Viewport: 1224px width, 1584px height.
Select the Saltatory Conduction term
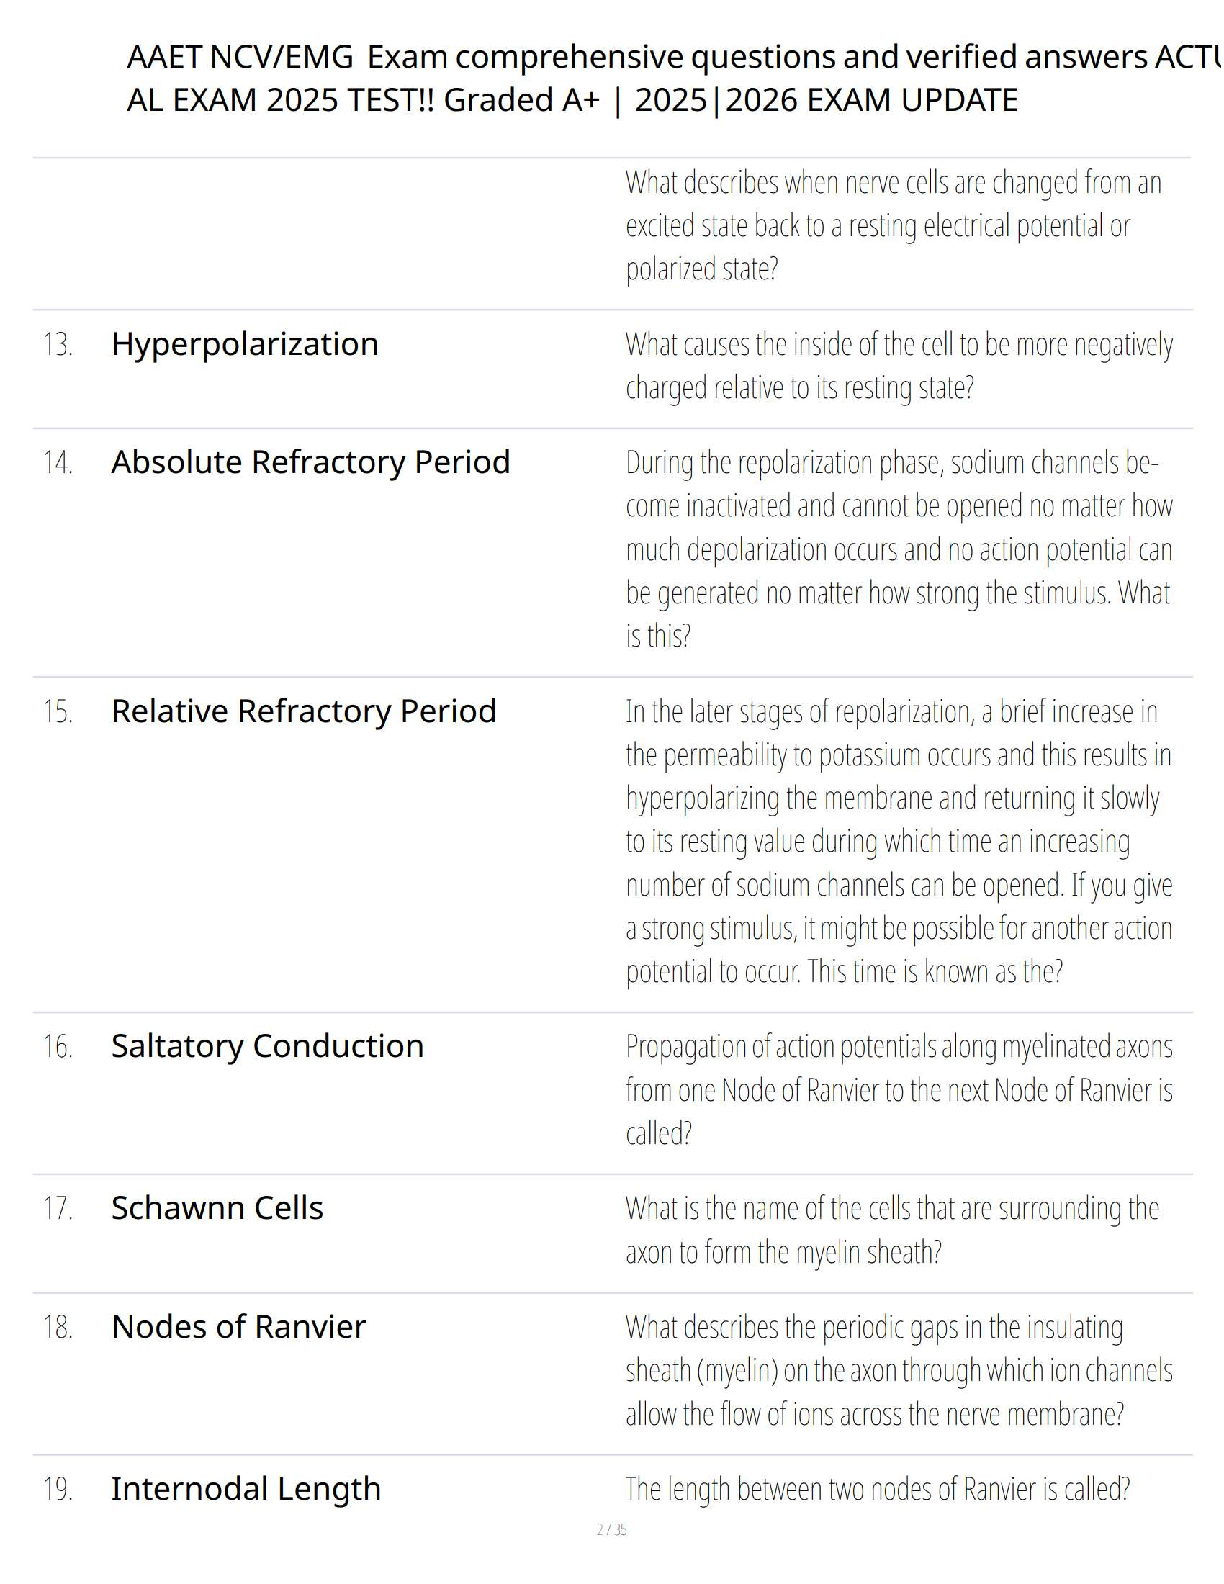click(x=267, y=1046)
